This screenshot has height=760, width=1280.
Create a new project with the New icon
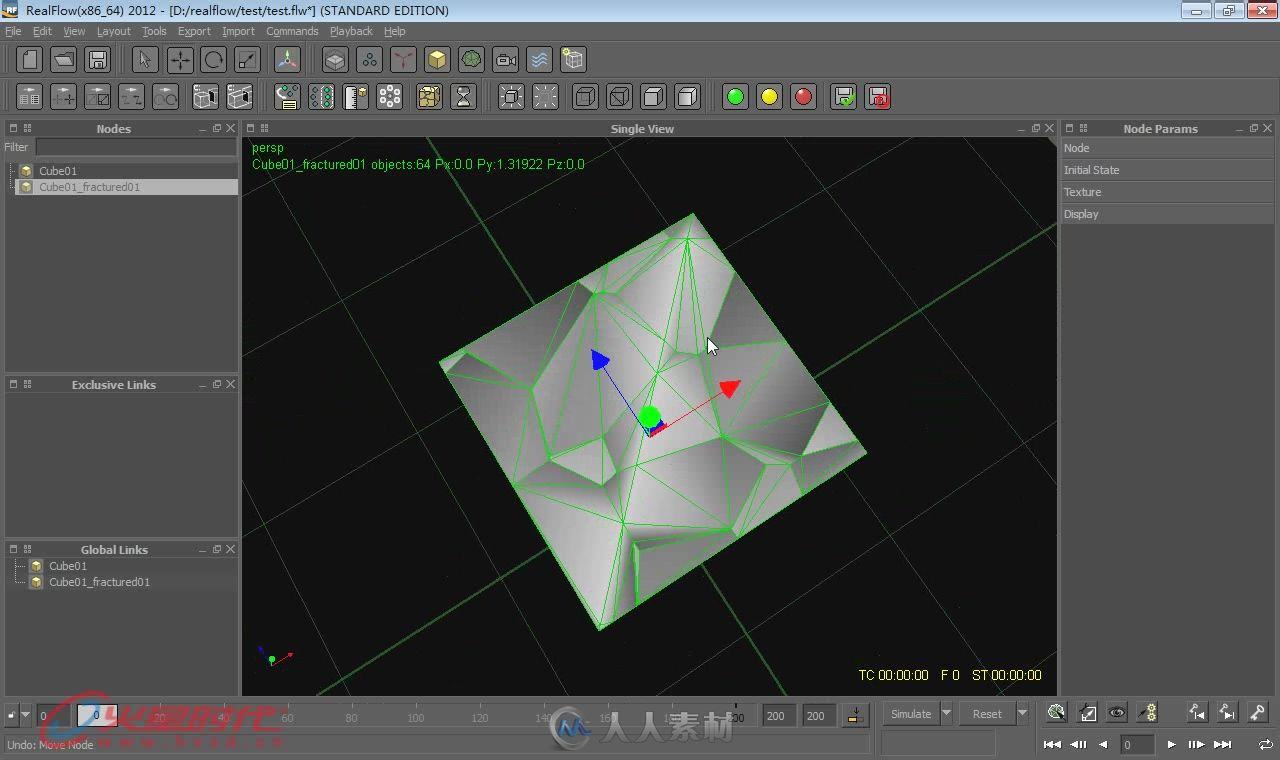coord(30,59)
